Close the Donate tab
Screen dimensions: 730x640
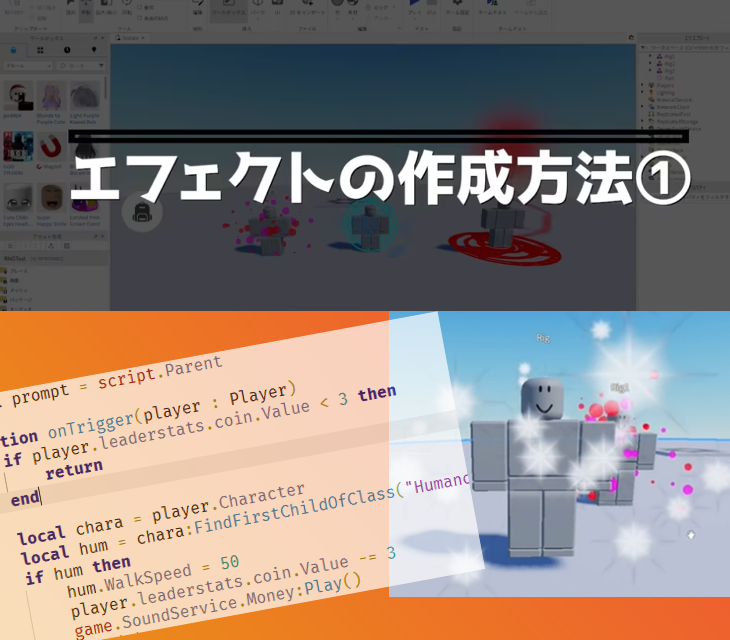coord(143,38)
